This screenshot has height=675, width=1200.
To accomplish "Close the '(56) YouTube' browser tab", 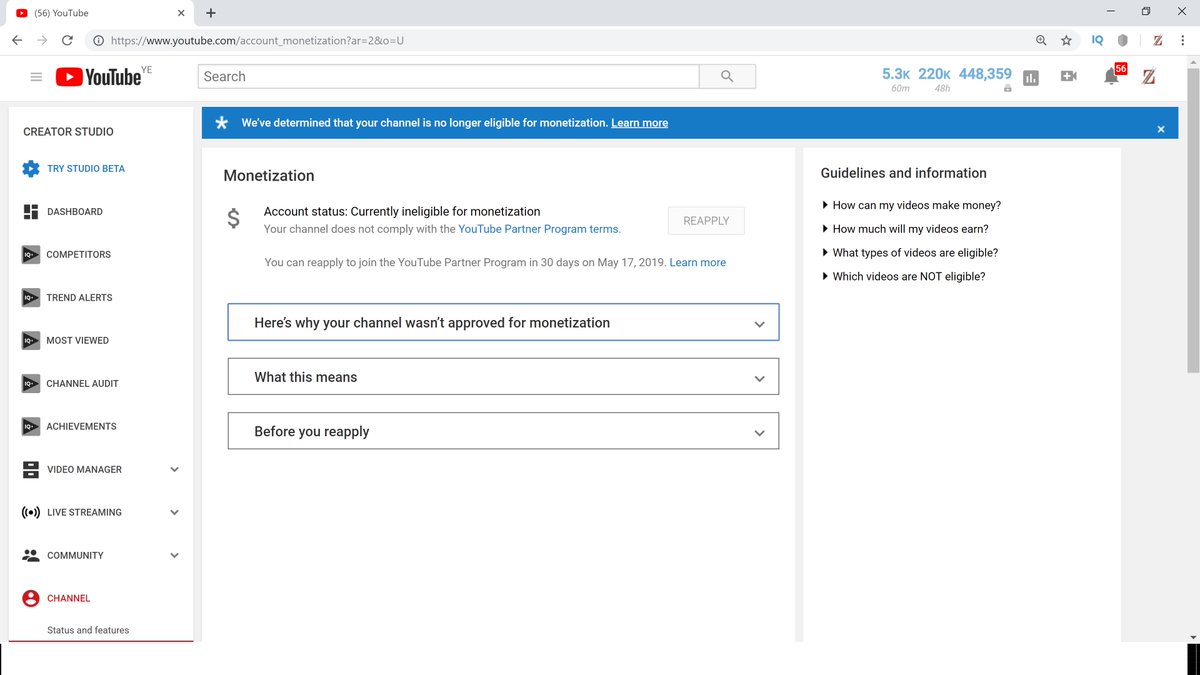I will (x=180, y=13).
